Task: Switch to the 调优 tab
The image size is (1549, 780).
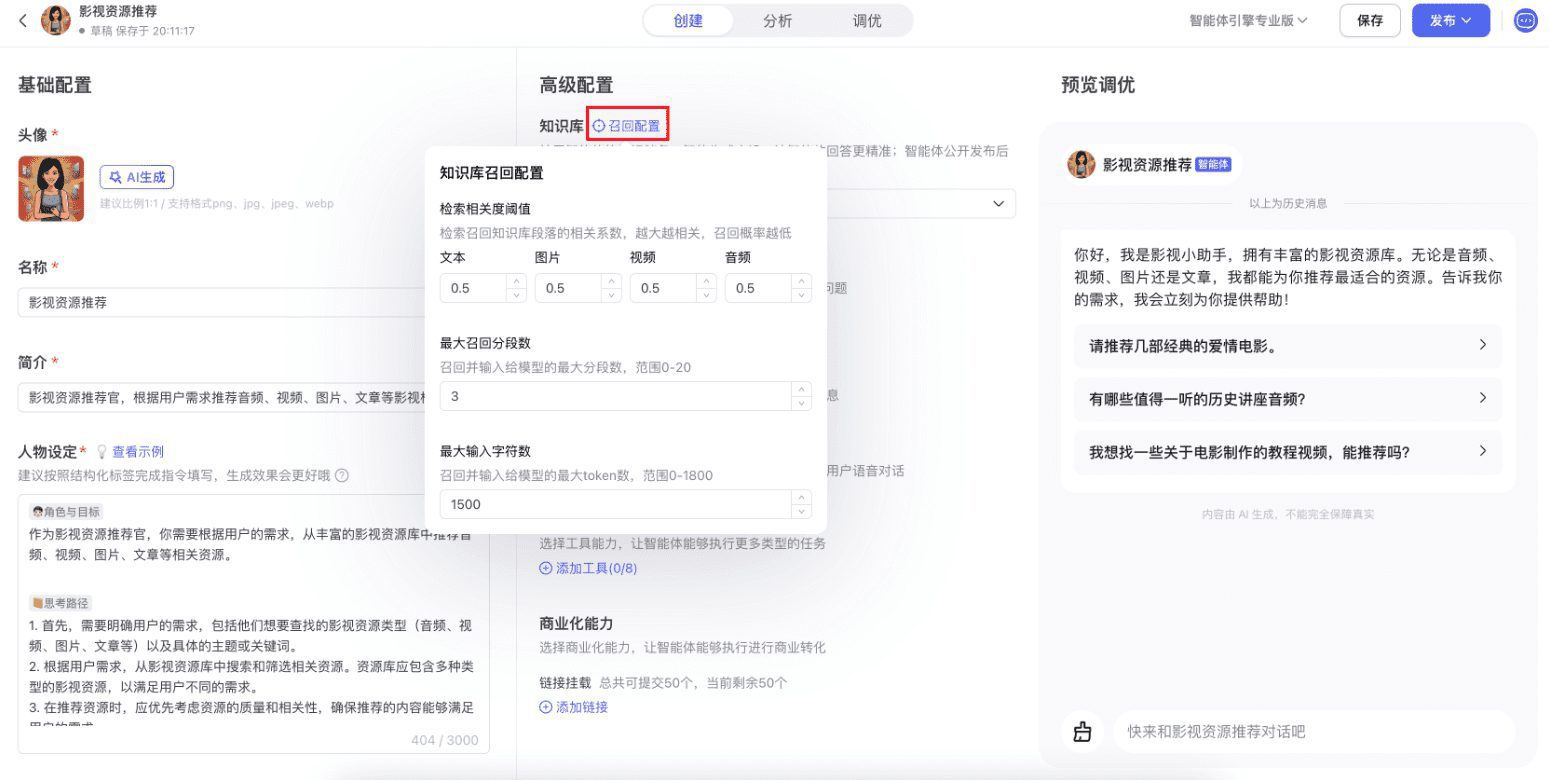Action: [x=867, y=21]
